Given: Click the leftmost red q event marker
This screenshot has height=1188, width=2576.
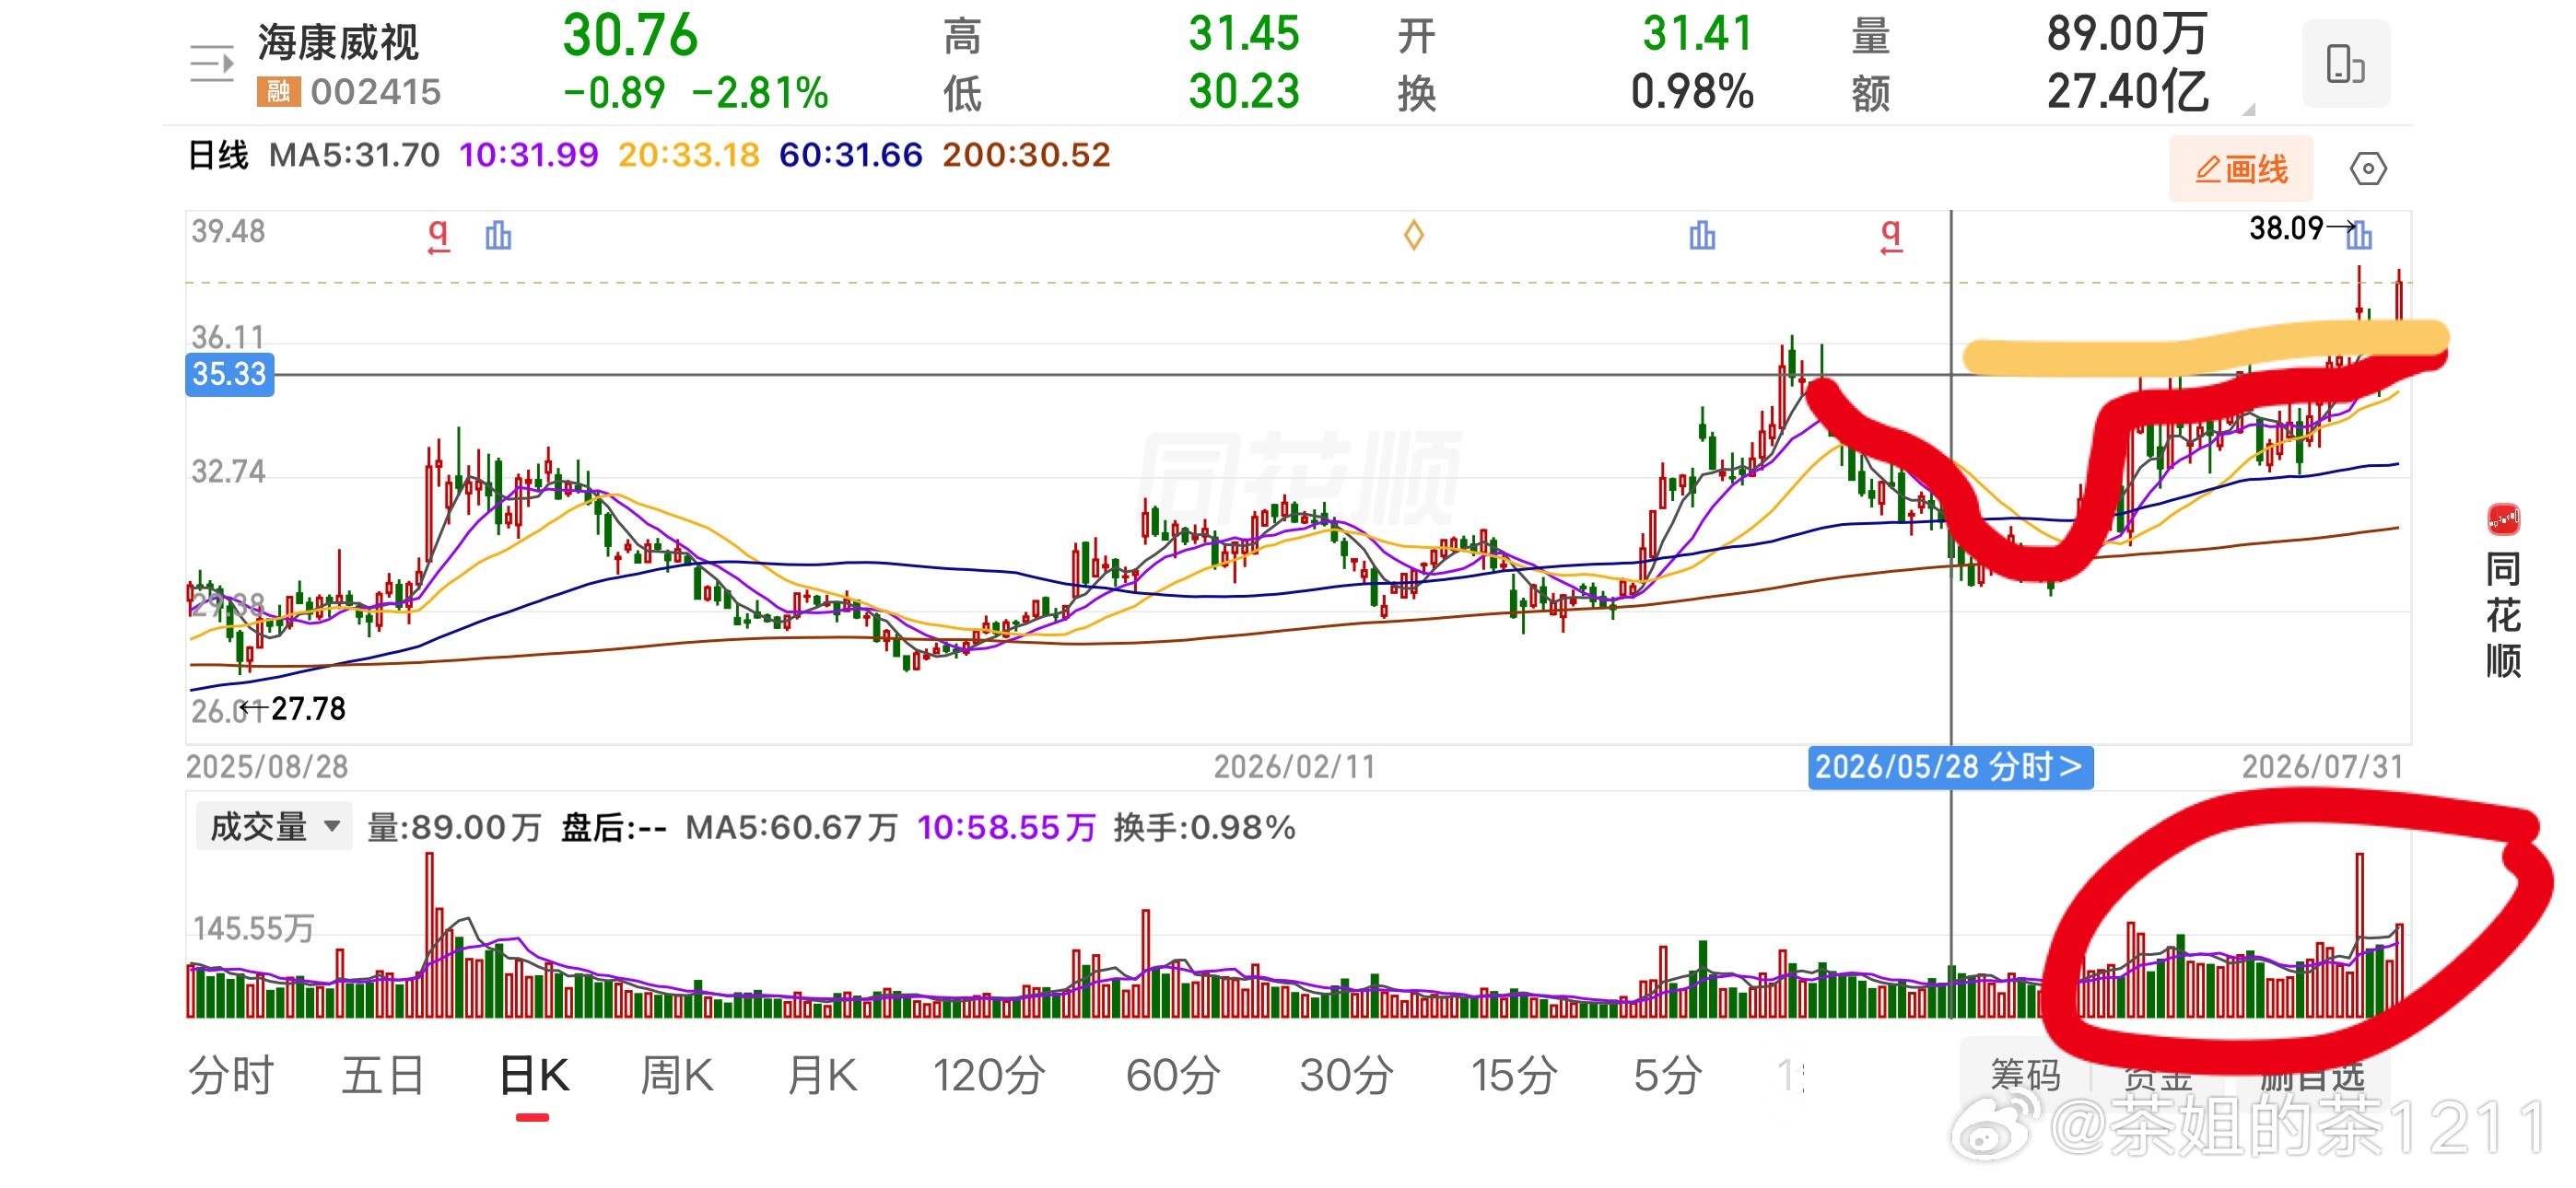Looking at the screenshot, I should (x=438, y=236).
